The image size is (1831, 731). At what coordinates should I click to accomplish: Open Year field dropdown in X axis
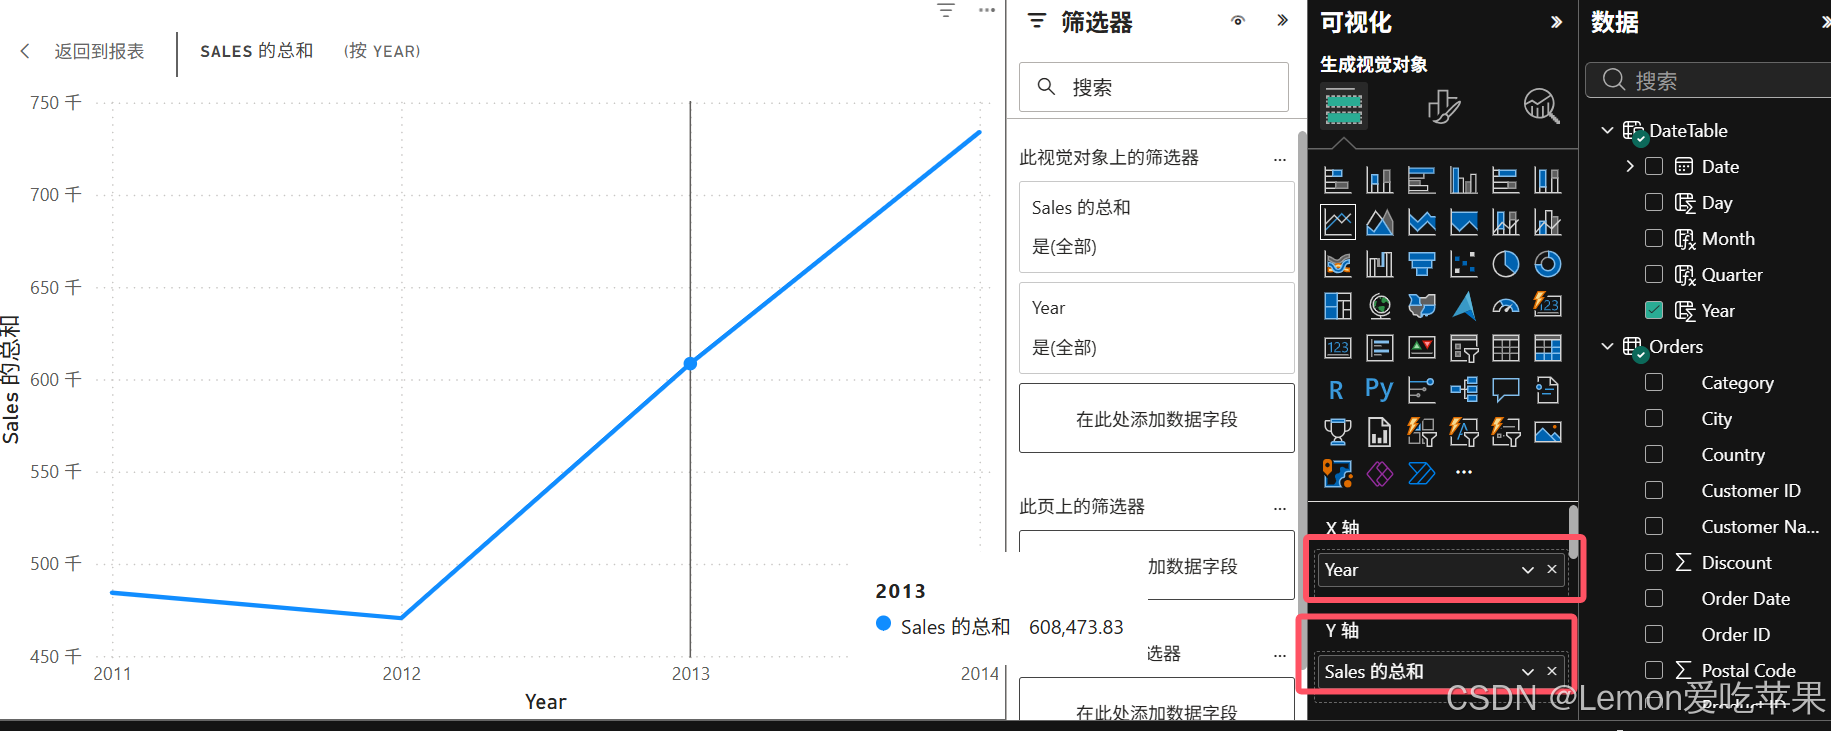point(1527,570)
